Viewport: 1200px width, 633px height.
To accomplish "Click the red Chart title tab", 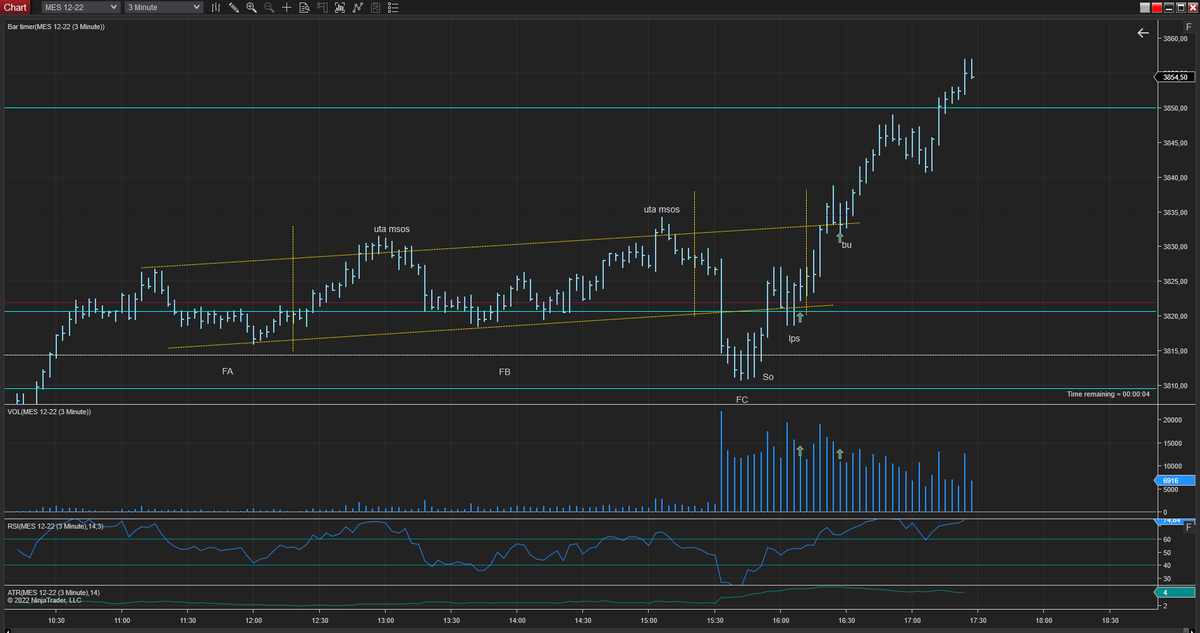I will pos(17,7).
